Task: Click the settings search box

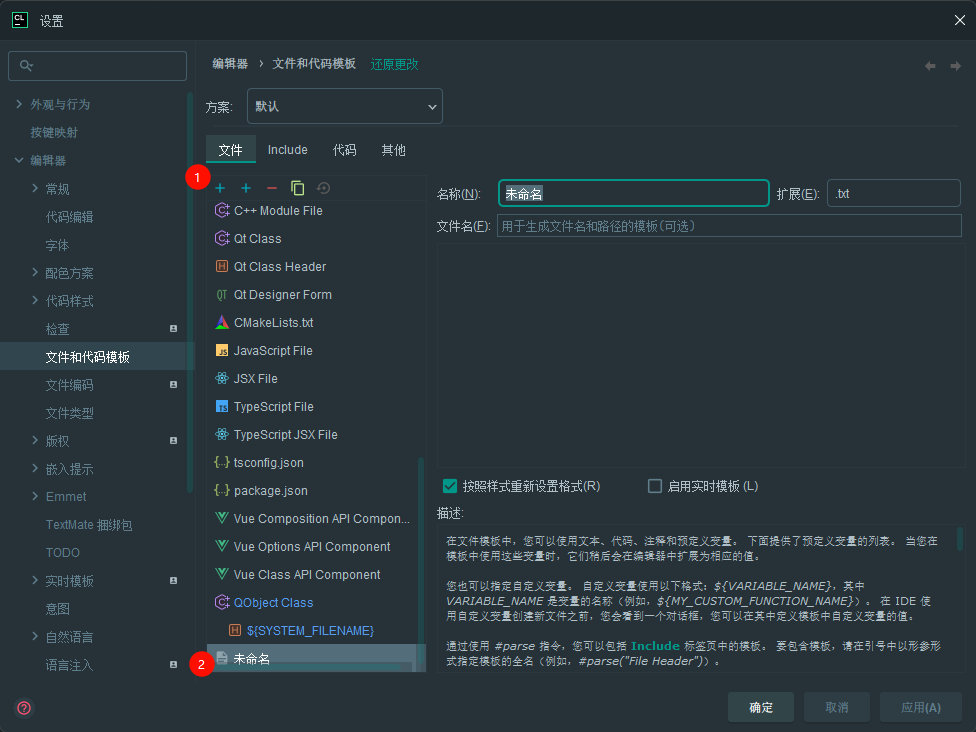Action: (x=97, y=66)
